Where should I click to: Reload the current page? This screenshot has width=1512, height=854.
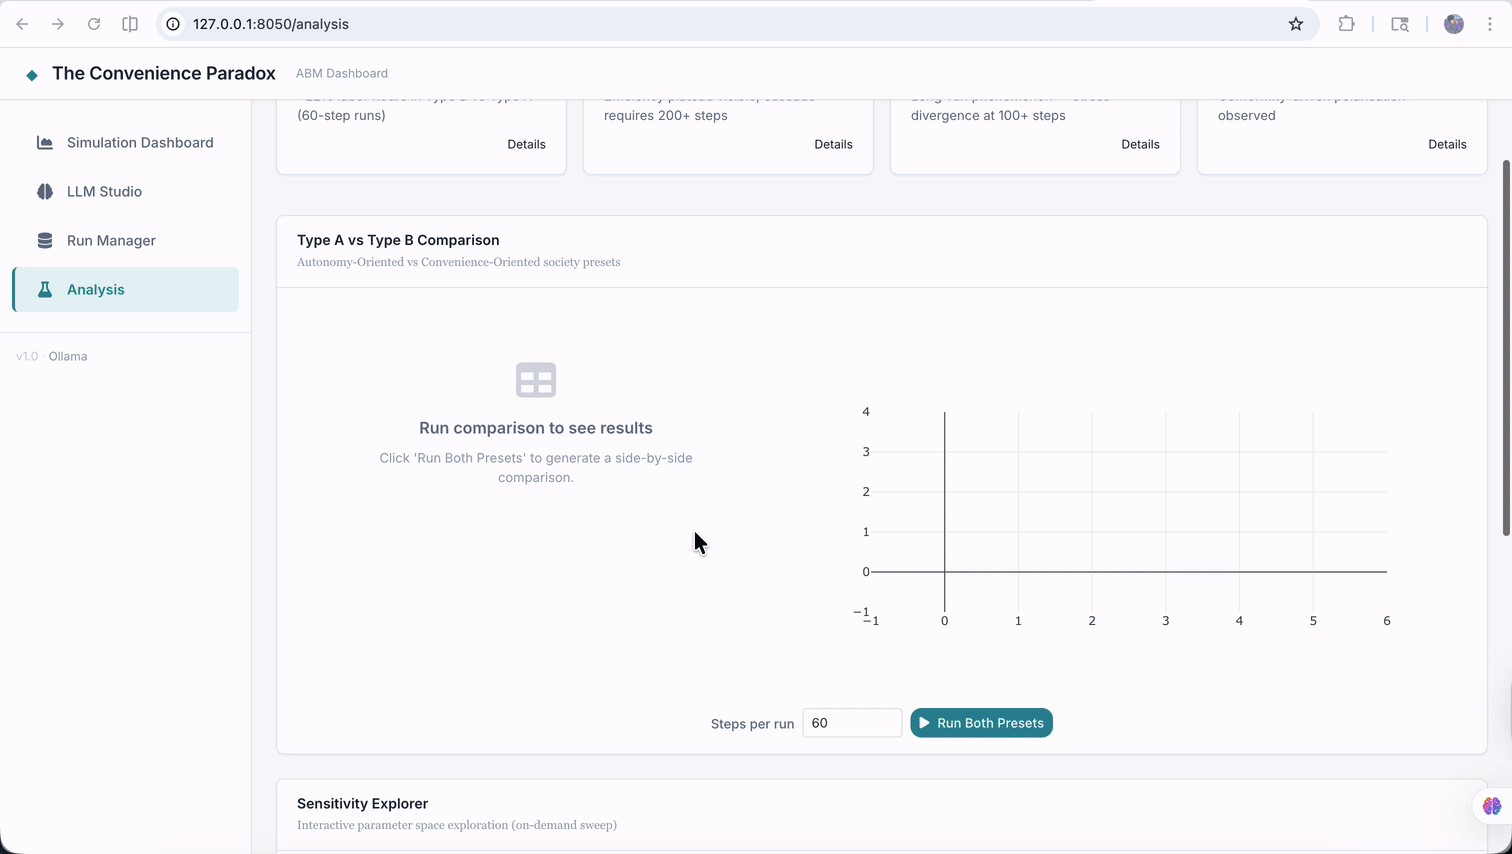(94, 24)
